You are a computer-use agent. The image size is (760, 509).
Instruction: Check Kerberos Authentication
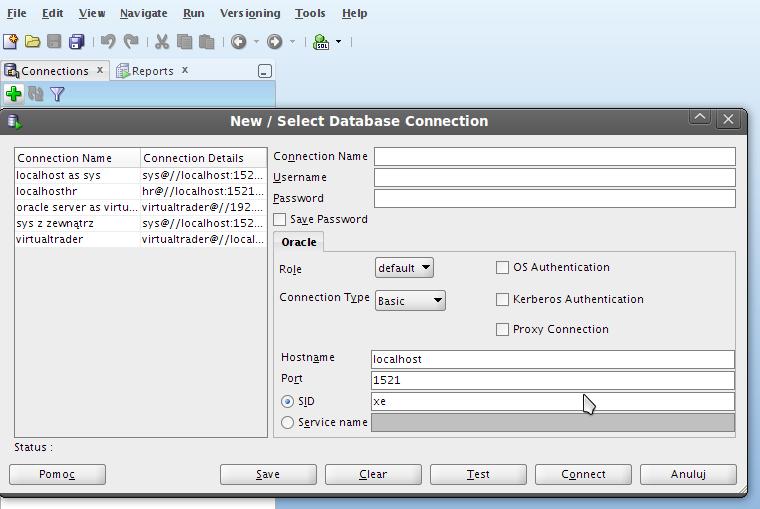[502, 300]
